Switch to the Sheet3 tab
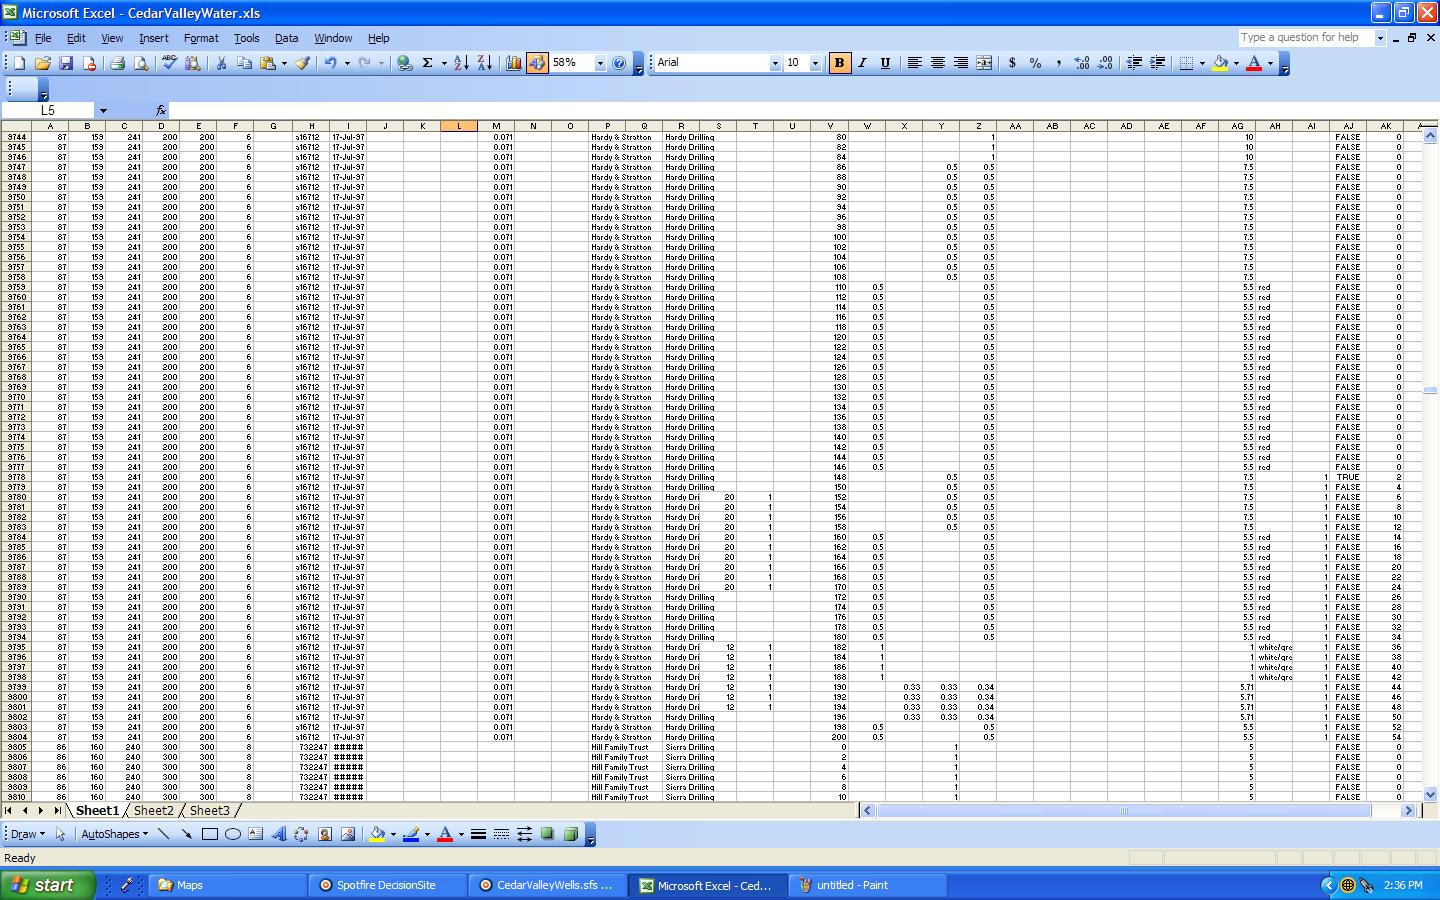Image resolution: width=1440 pixels, height=900 pixels. coord(209,811)
